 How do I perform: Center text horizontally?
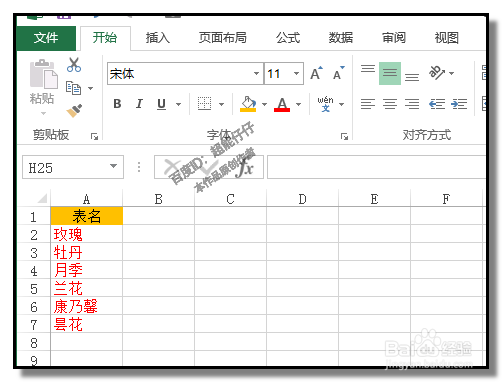(390, 104)
